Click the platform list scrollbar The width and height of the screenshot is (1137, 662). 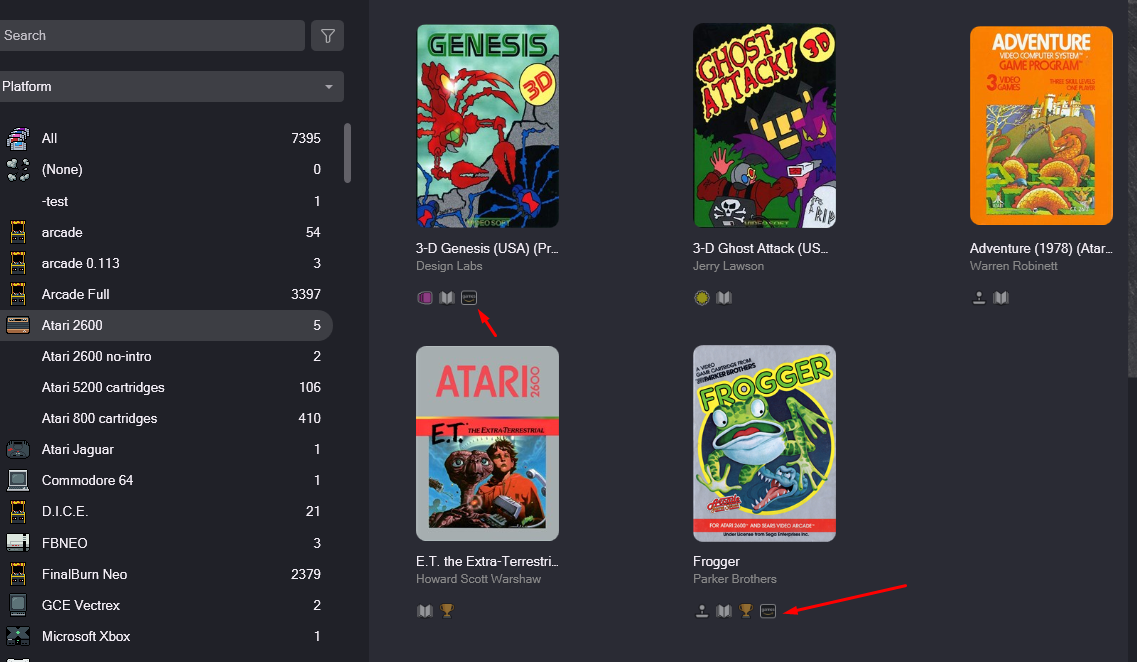pyautogui.click(x=347, y=153)
